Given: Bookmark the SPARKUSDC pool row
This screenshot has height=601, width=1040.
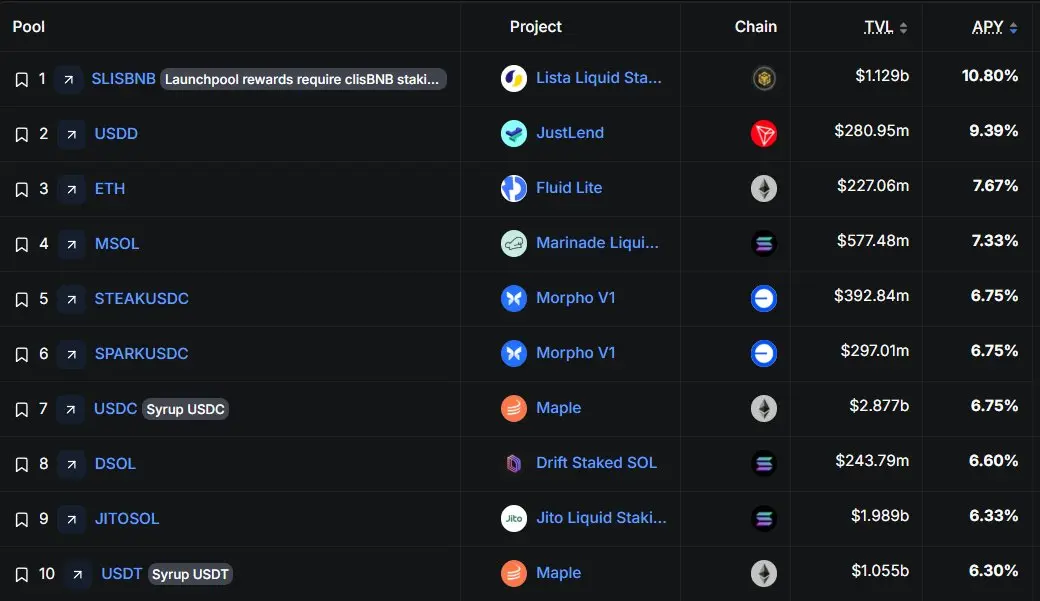Looking at the screenshot, I should [21, 355].
